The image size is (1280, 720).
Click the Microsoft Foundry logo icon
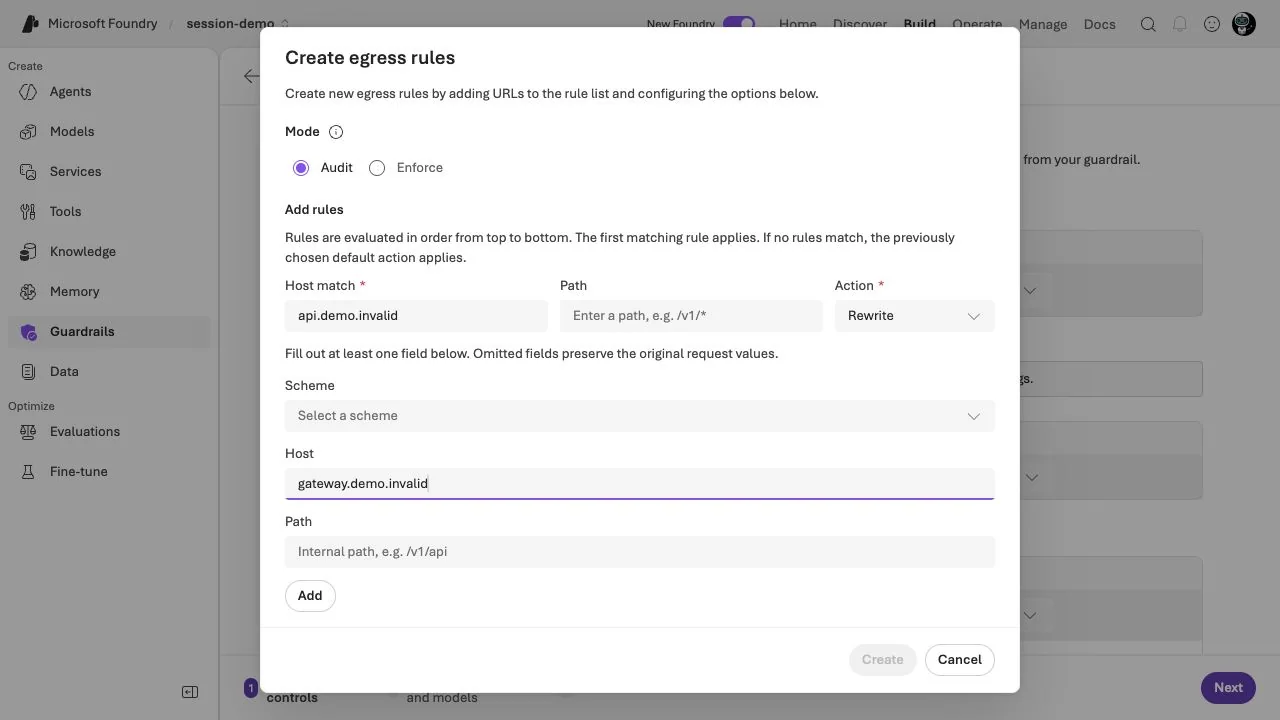point(30,24)
